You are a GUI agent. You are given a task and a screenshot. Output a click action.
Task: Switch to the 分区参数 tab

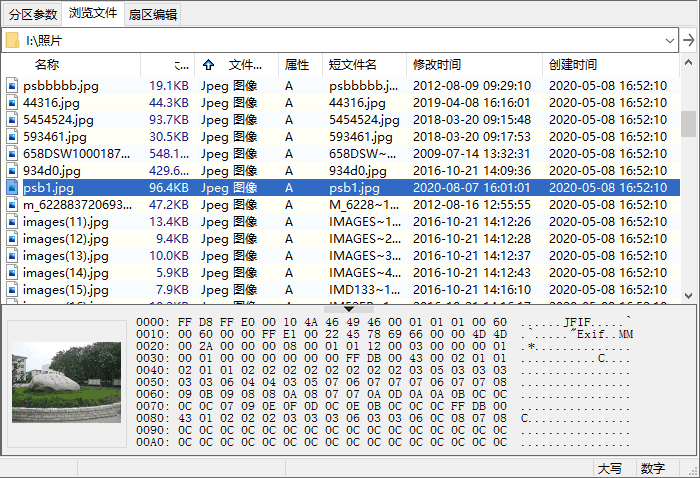point(33,14)
